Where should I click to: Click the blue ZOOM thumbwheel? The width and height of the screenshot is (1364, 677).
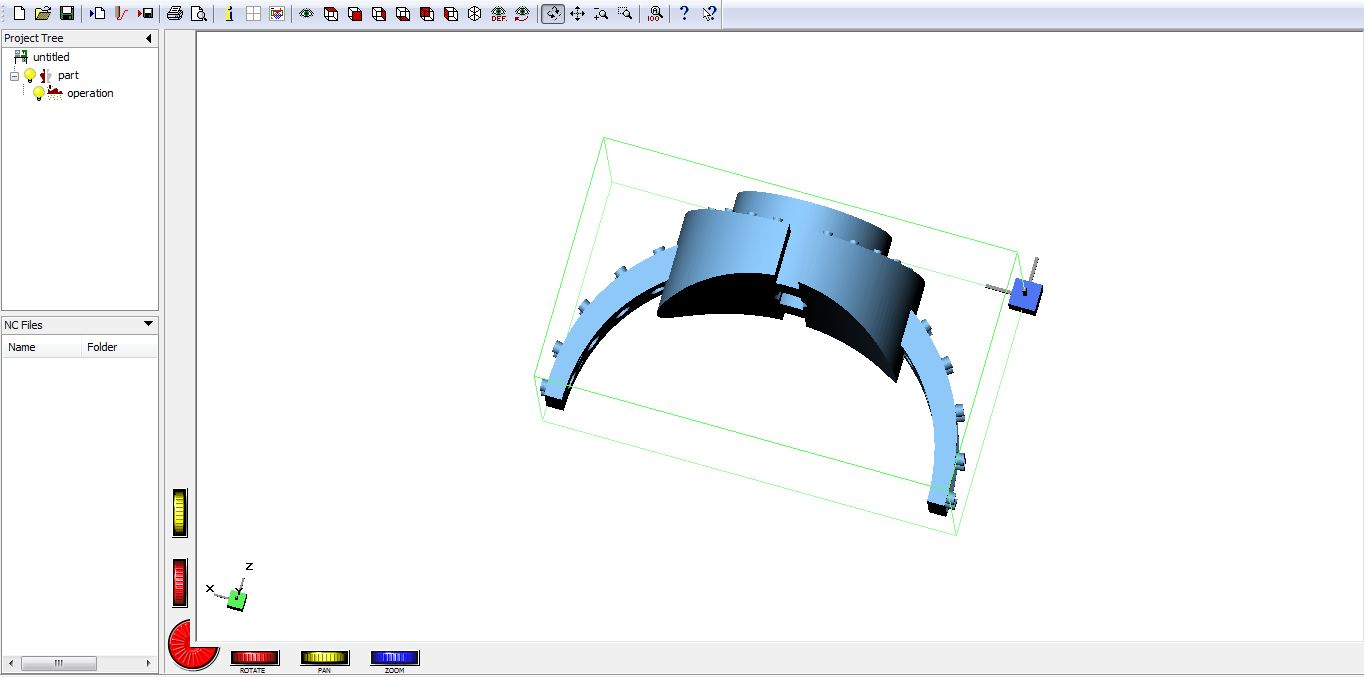click(395, 658)
